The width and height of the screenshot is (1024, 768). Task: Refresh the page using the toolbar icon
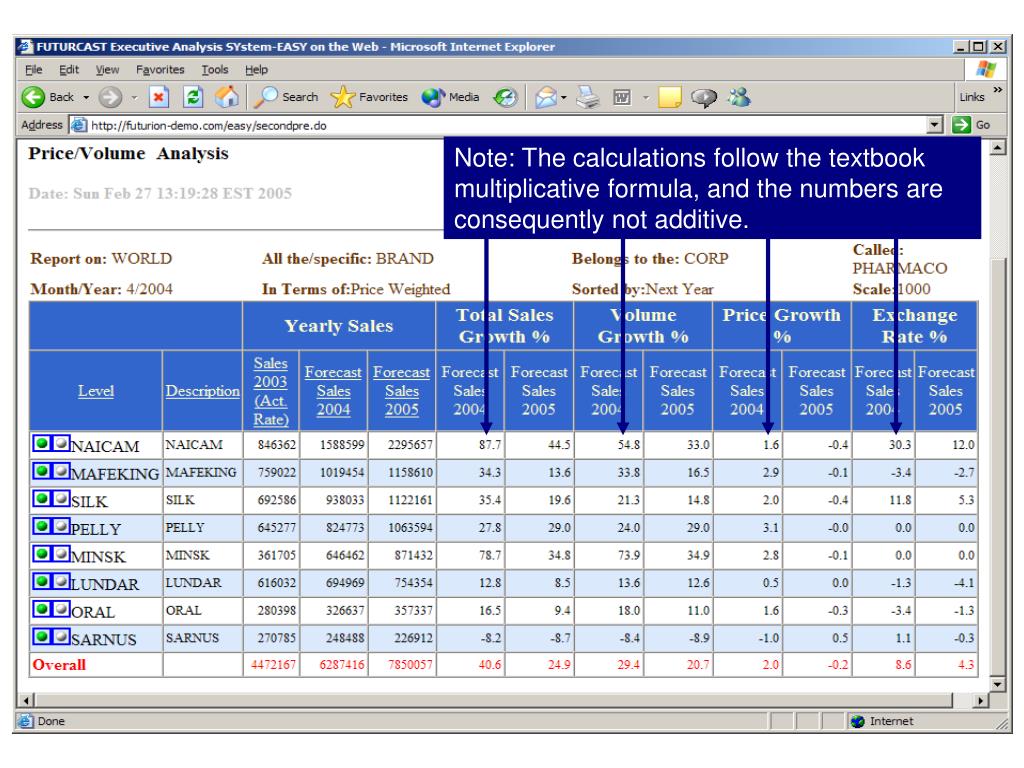pyautogui.click(x=193, y=97)
